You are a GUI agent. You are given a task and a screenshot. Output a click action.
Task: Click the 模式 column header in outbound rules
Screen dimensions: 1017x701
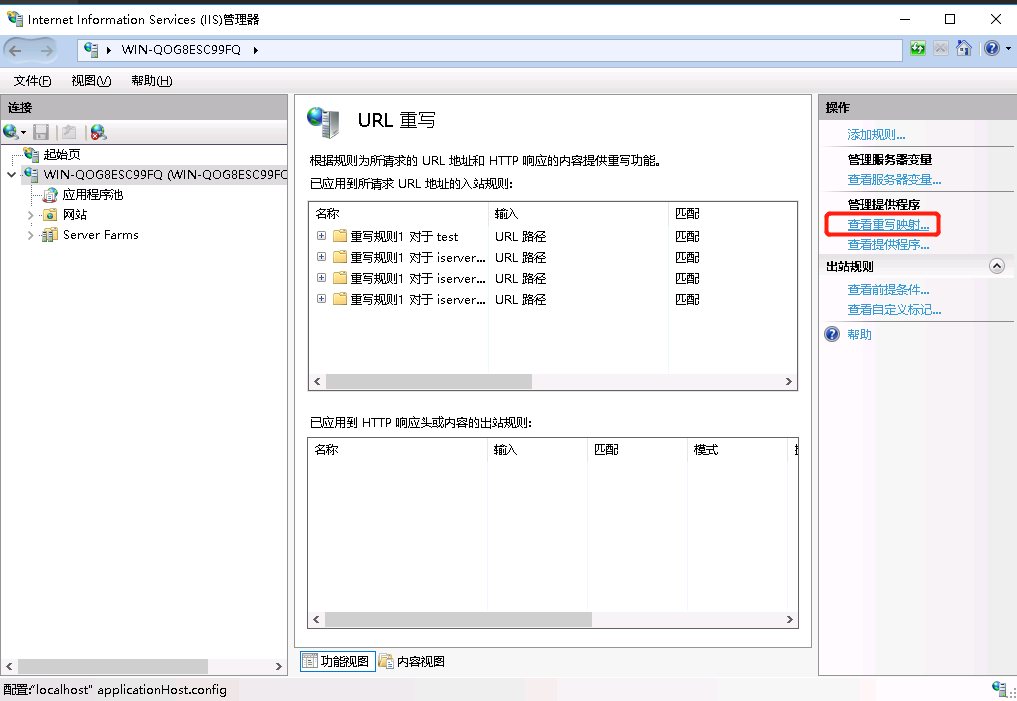click(737, 449)
